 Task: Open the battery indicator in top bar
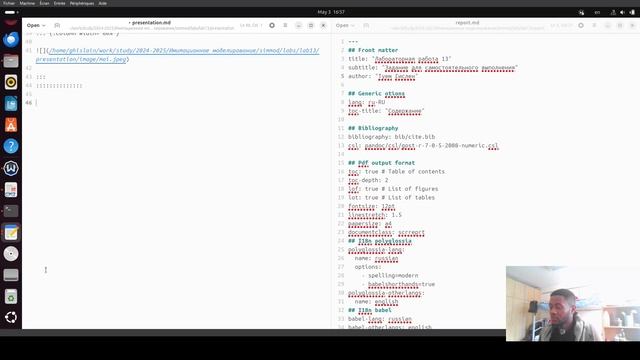point(632,12)
